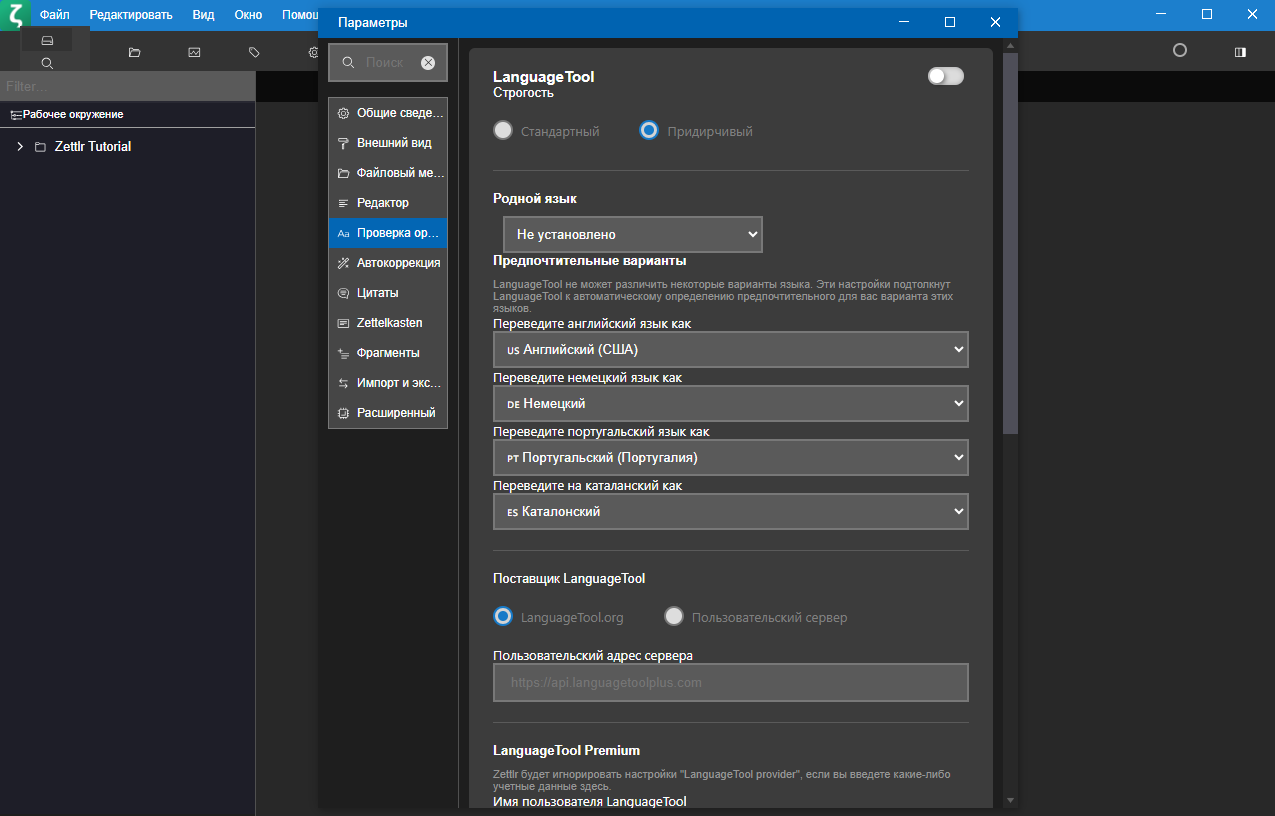The width and height of the screenshot is (1275, 816).
Task: Open Родной язык dropdown showing Не установлено
Action: pyautogui.click(x=633, y=234)
